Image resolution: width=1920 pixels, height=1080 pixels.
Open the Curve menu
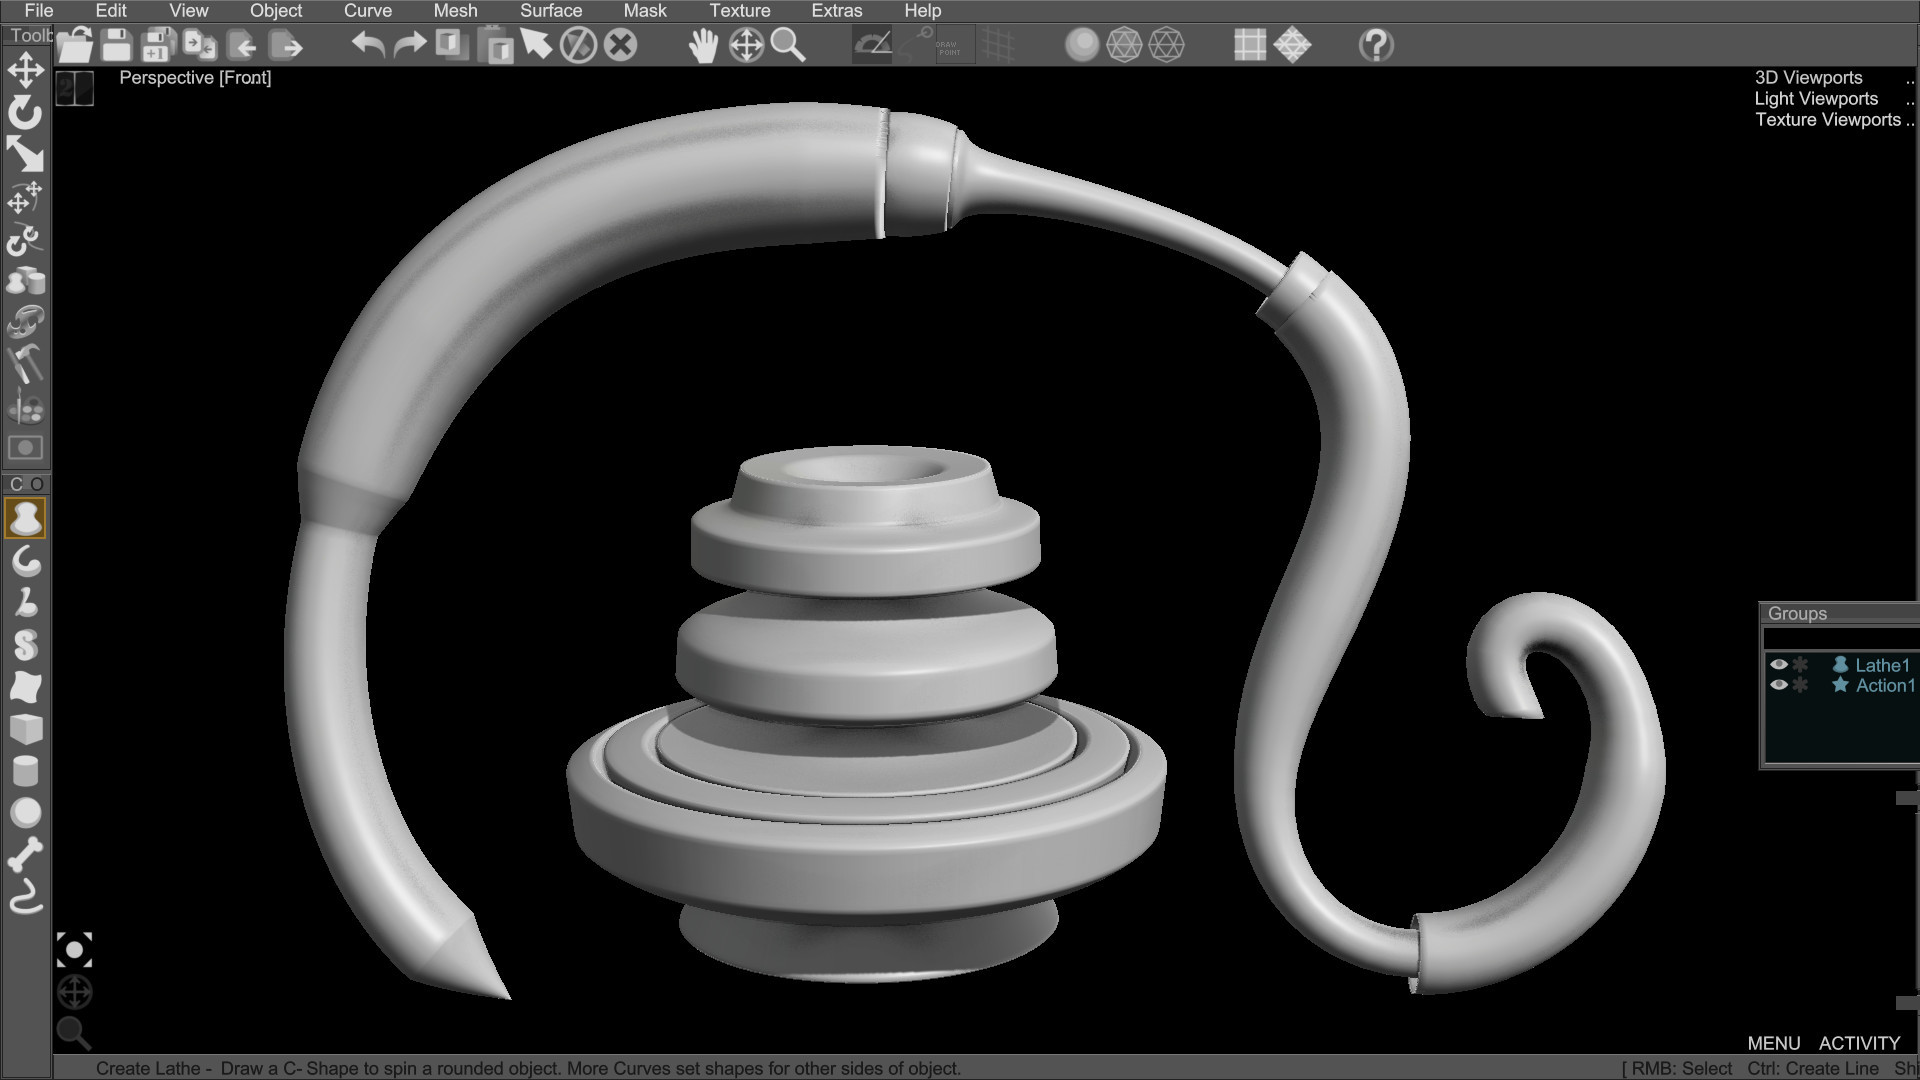coord(366,10)
